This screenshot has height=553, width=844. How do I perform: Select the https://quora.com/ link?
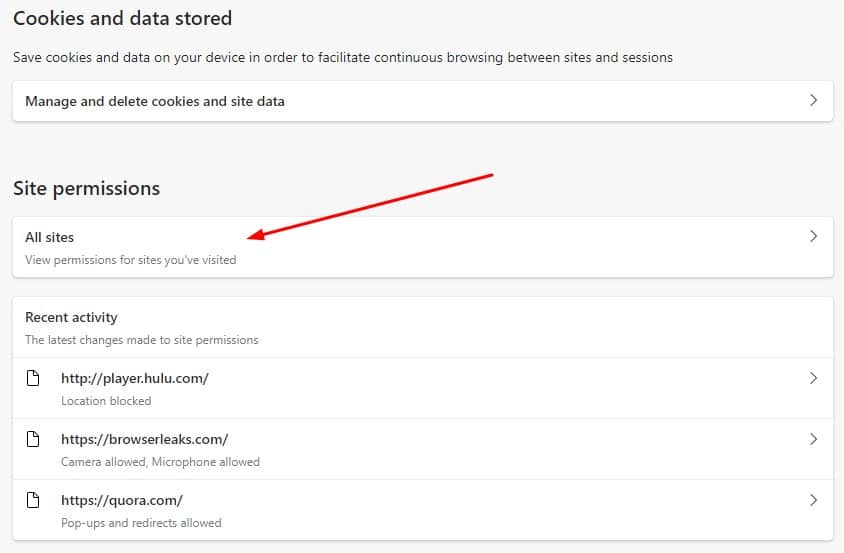point(122,500)
